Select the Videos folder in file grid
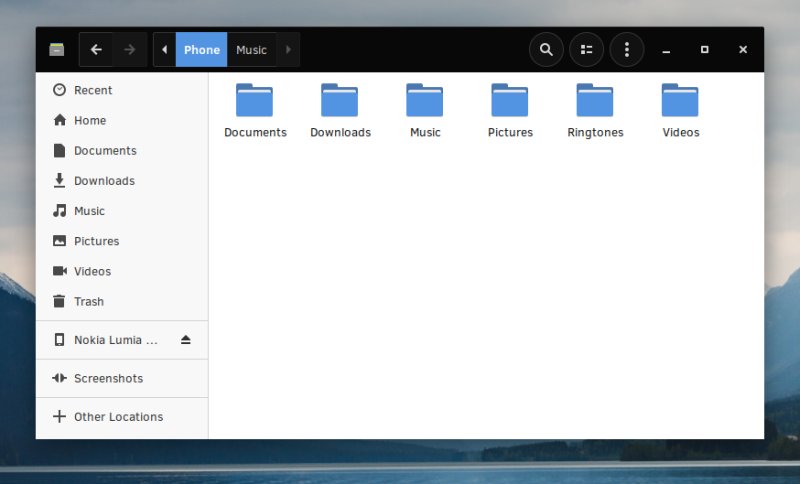The image size is (800, 484). click(x=680, y=101)
